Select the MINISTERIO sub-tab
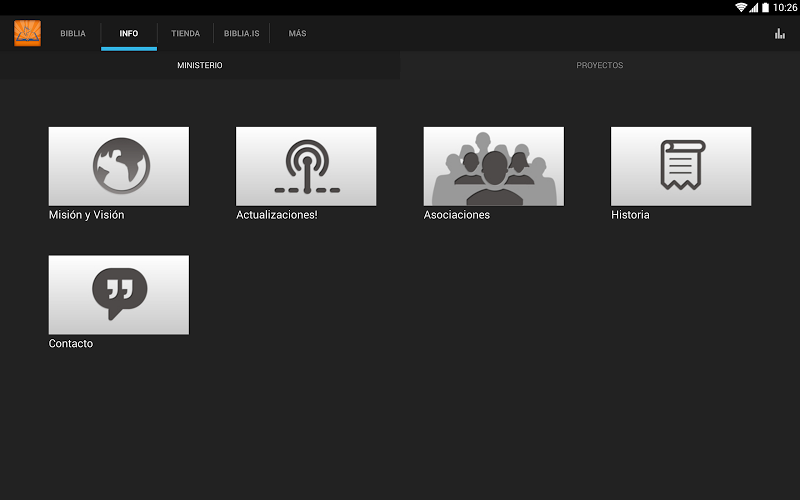Screen dimensions: 800x500 (x=200, y=65)
